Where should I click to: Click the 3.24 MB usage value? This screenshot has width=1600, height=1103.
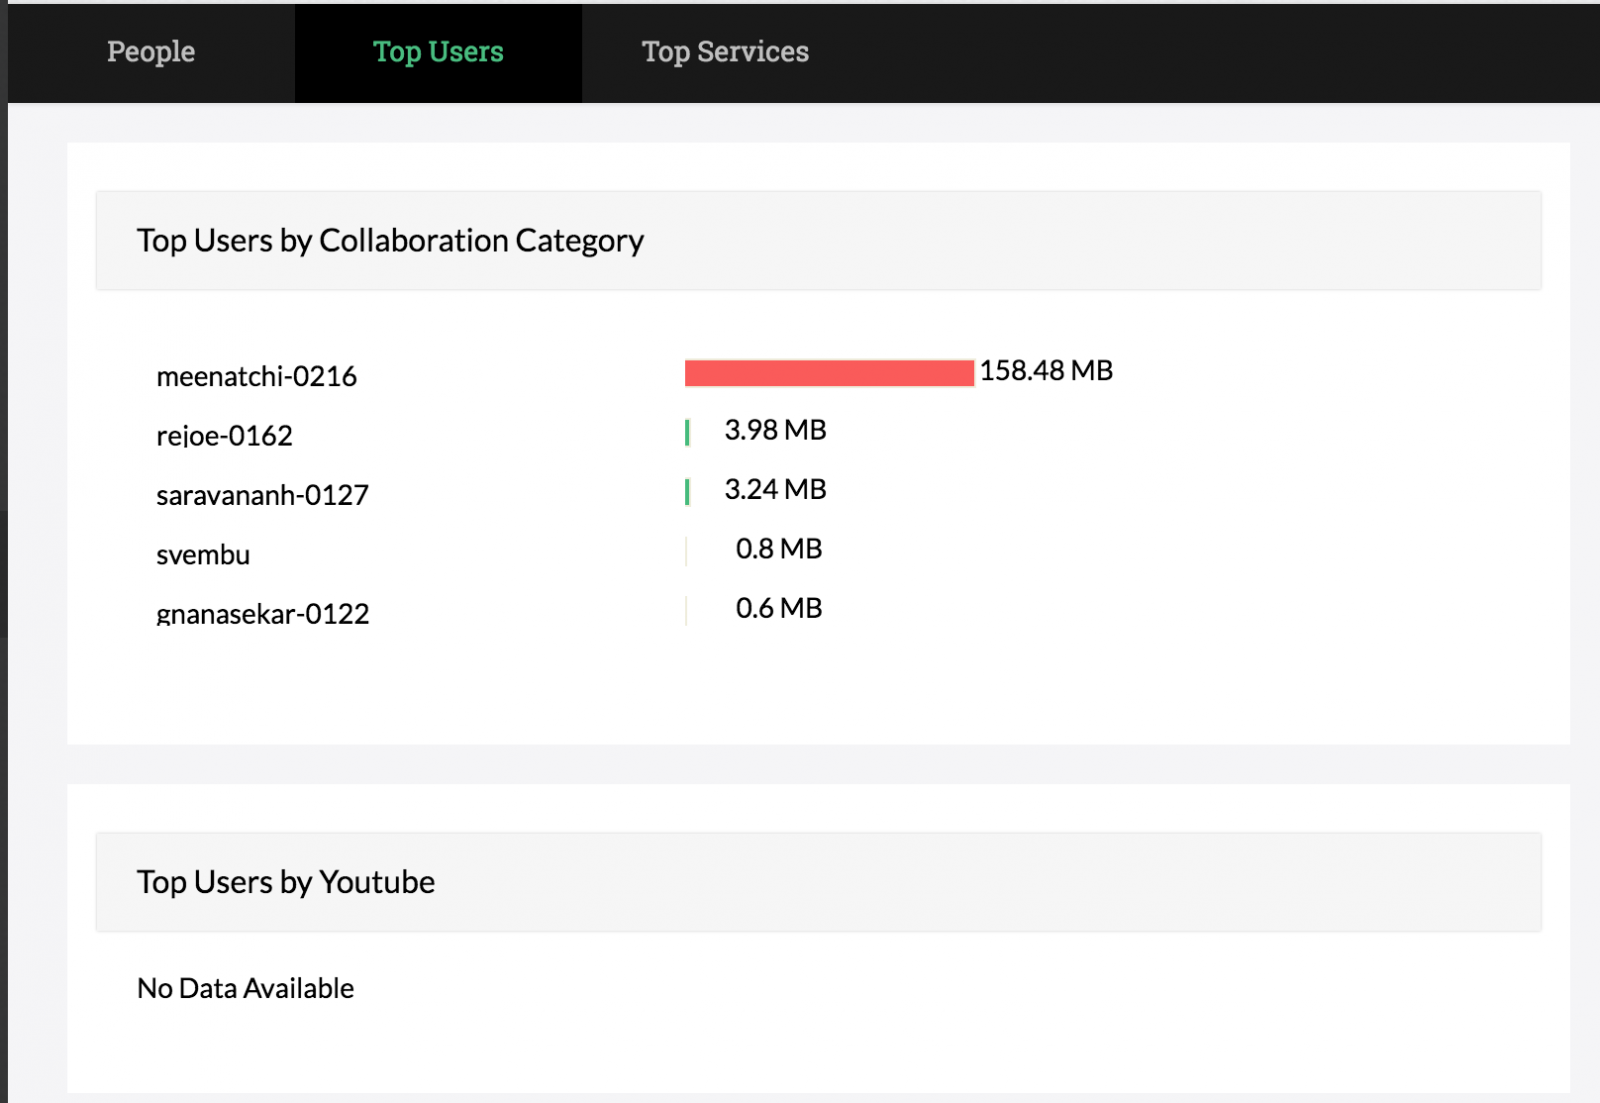(775, 489)
